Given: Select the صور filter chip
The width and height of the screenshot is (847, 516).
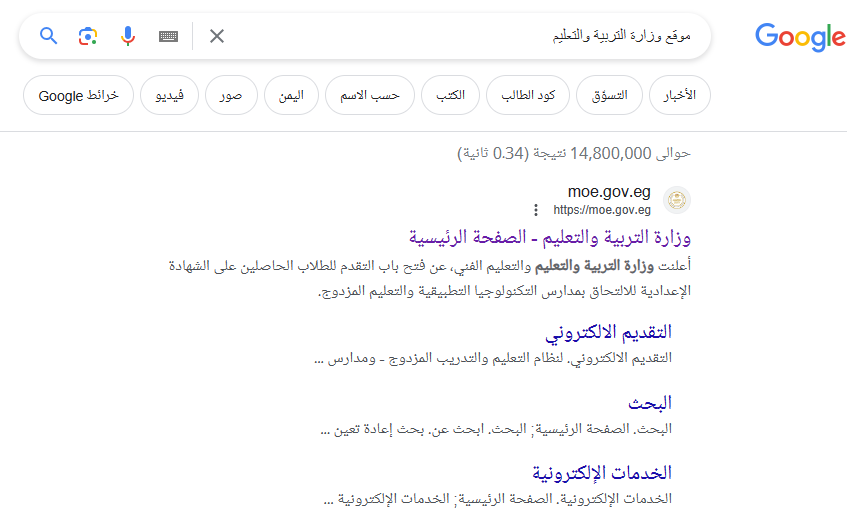Looking at the screenshot, I should [x=231, y=95].
